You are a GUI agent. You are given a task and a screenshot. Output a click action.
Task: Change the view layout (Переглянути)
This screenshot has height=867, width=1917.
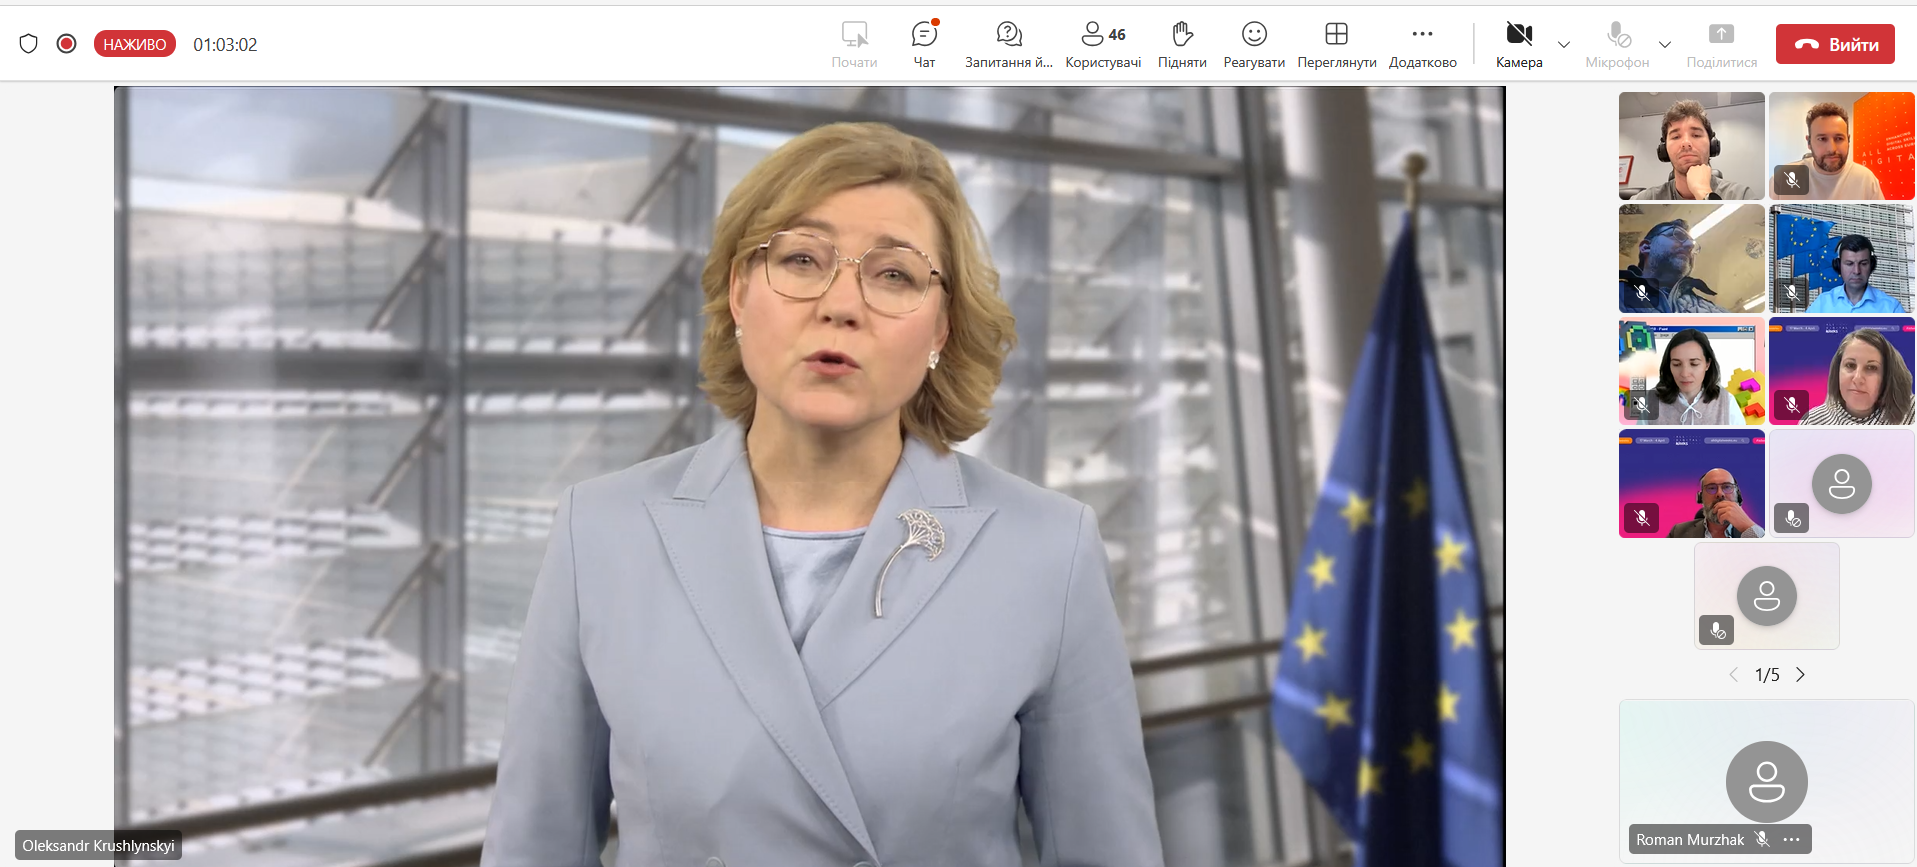[x=1336, y=44]
